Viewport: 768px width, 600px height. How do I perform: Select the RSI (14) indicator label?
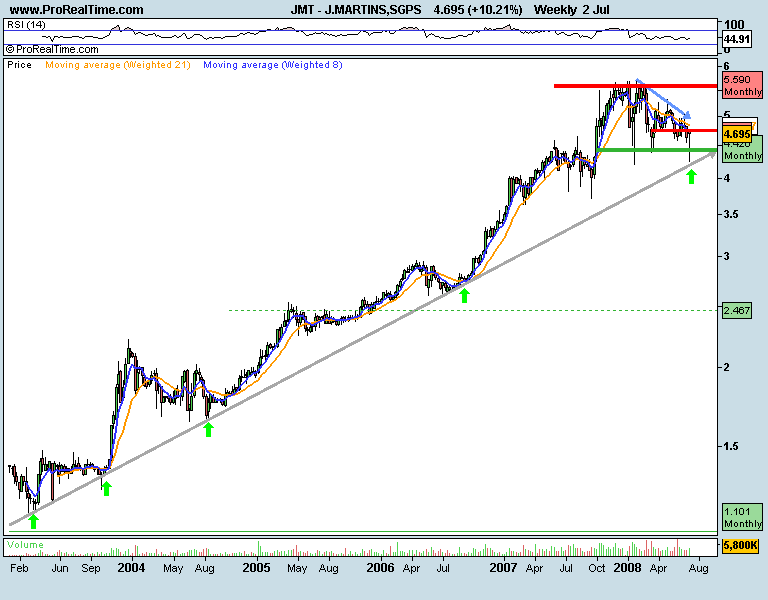tap(26, 24)
